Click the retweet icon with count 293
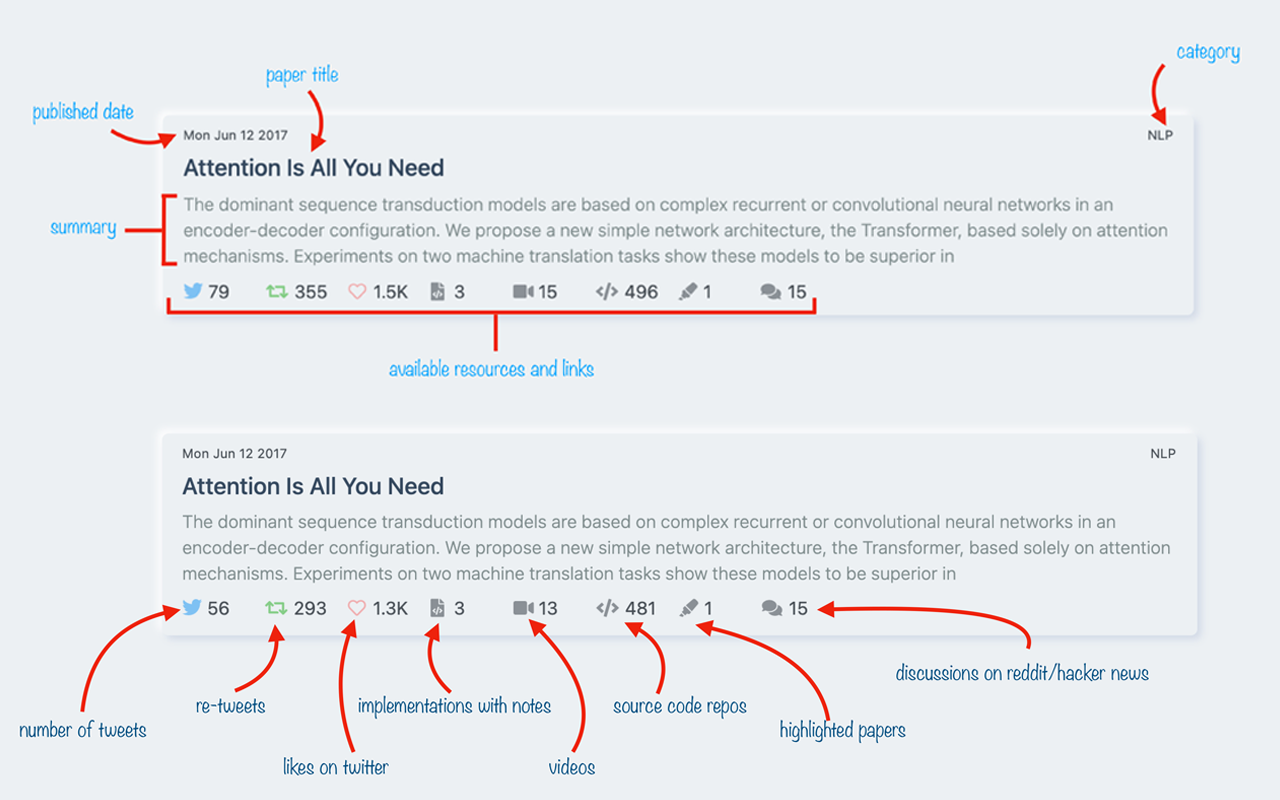 coord(276,607)
